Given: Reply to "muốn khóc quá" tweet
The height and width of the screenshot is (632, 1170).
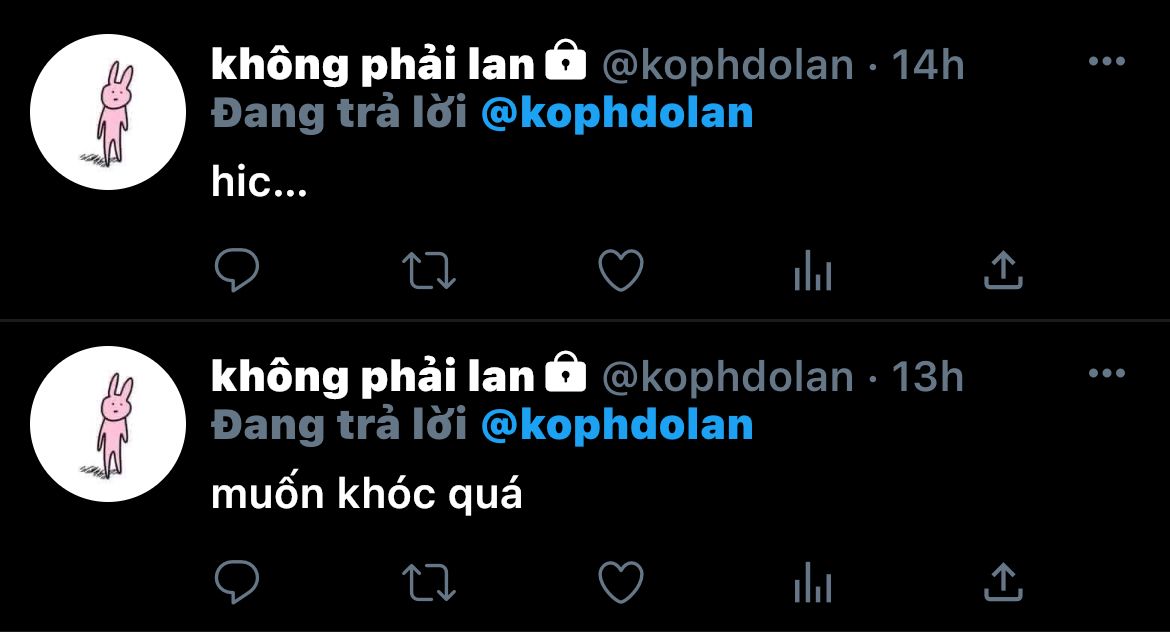Looking at the screenshot, I should [237, 581].
